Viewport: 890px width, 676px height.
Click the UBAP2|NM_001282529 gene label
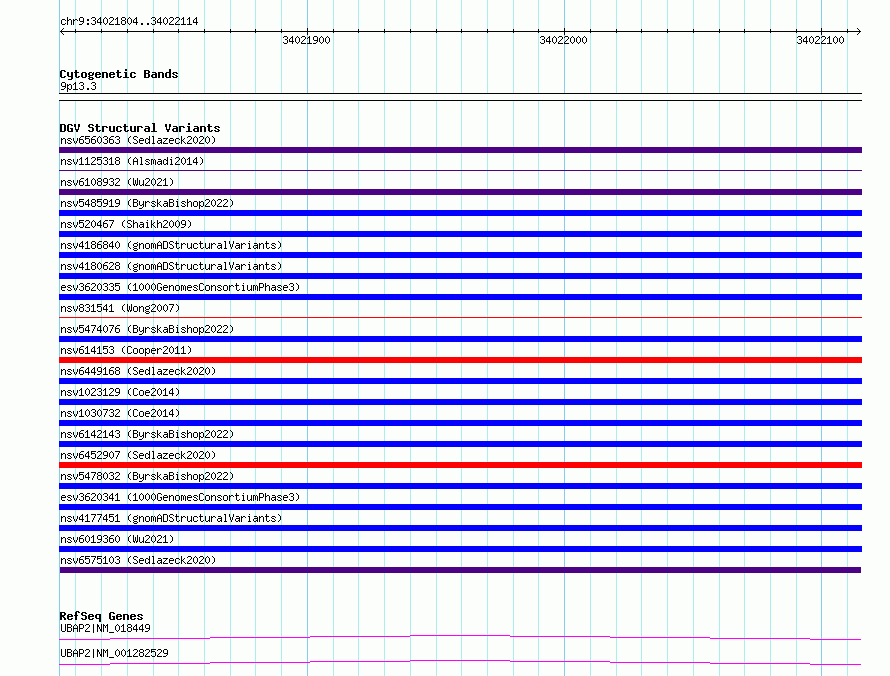[114, 653]
